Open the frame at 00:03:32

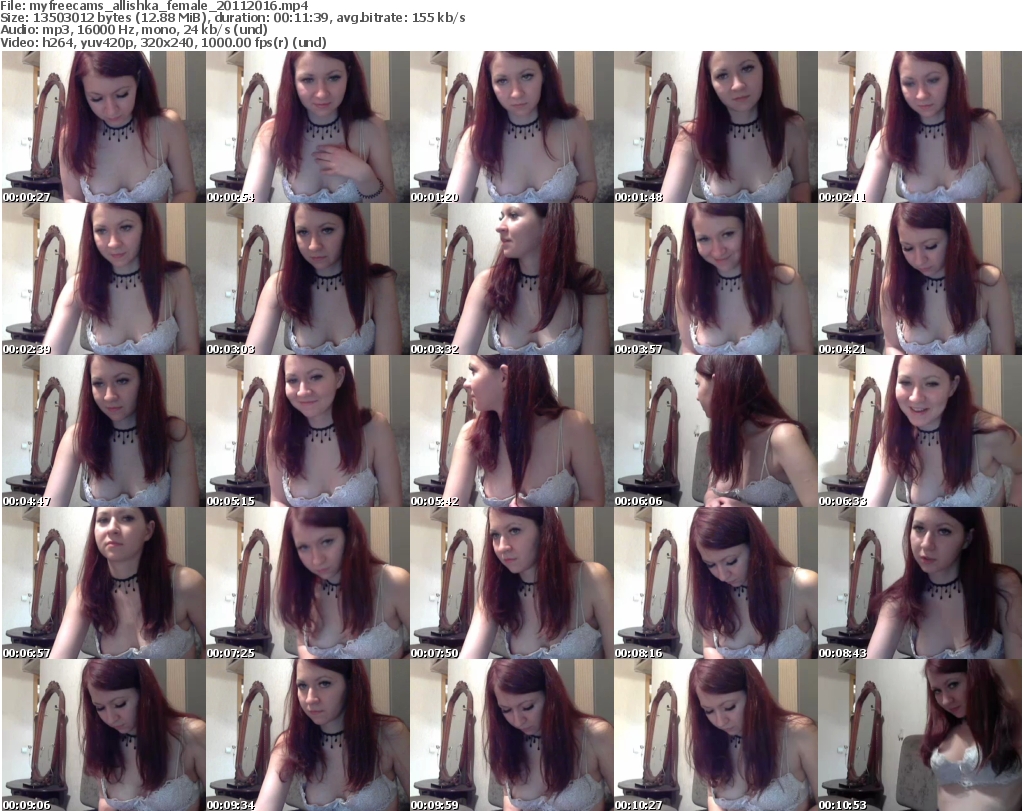(x=511, y=279)
